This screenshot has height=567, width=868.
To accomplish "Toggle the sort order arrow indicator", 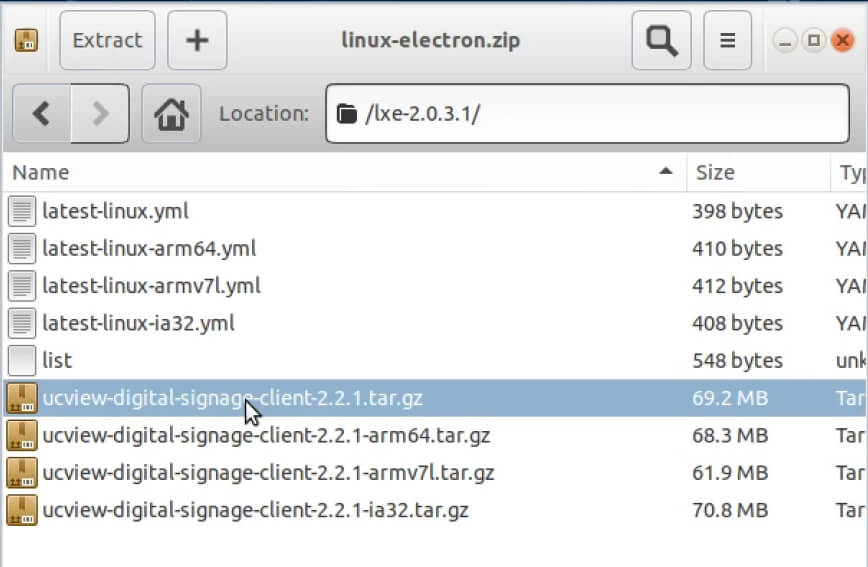I will [x=666, y=172].
